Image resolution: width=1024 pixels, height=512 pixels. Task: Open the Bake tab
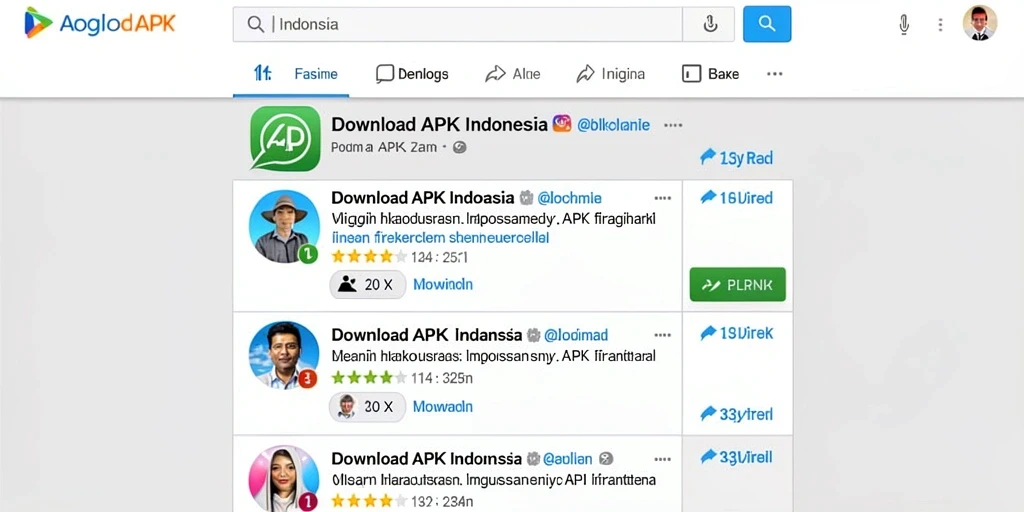tap(711, 74)
